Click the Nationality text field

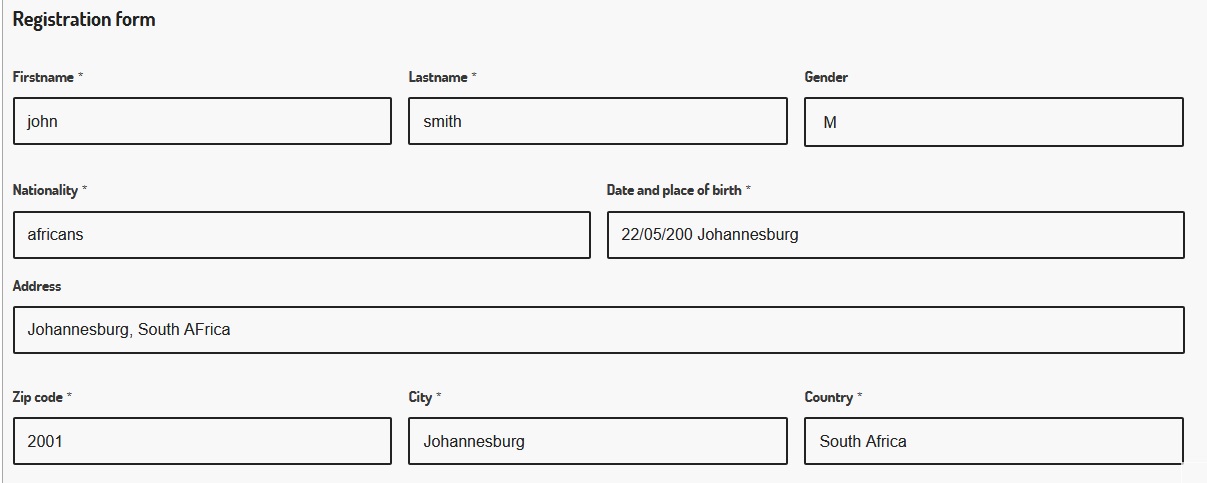(x=301, y=235)
